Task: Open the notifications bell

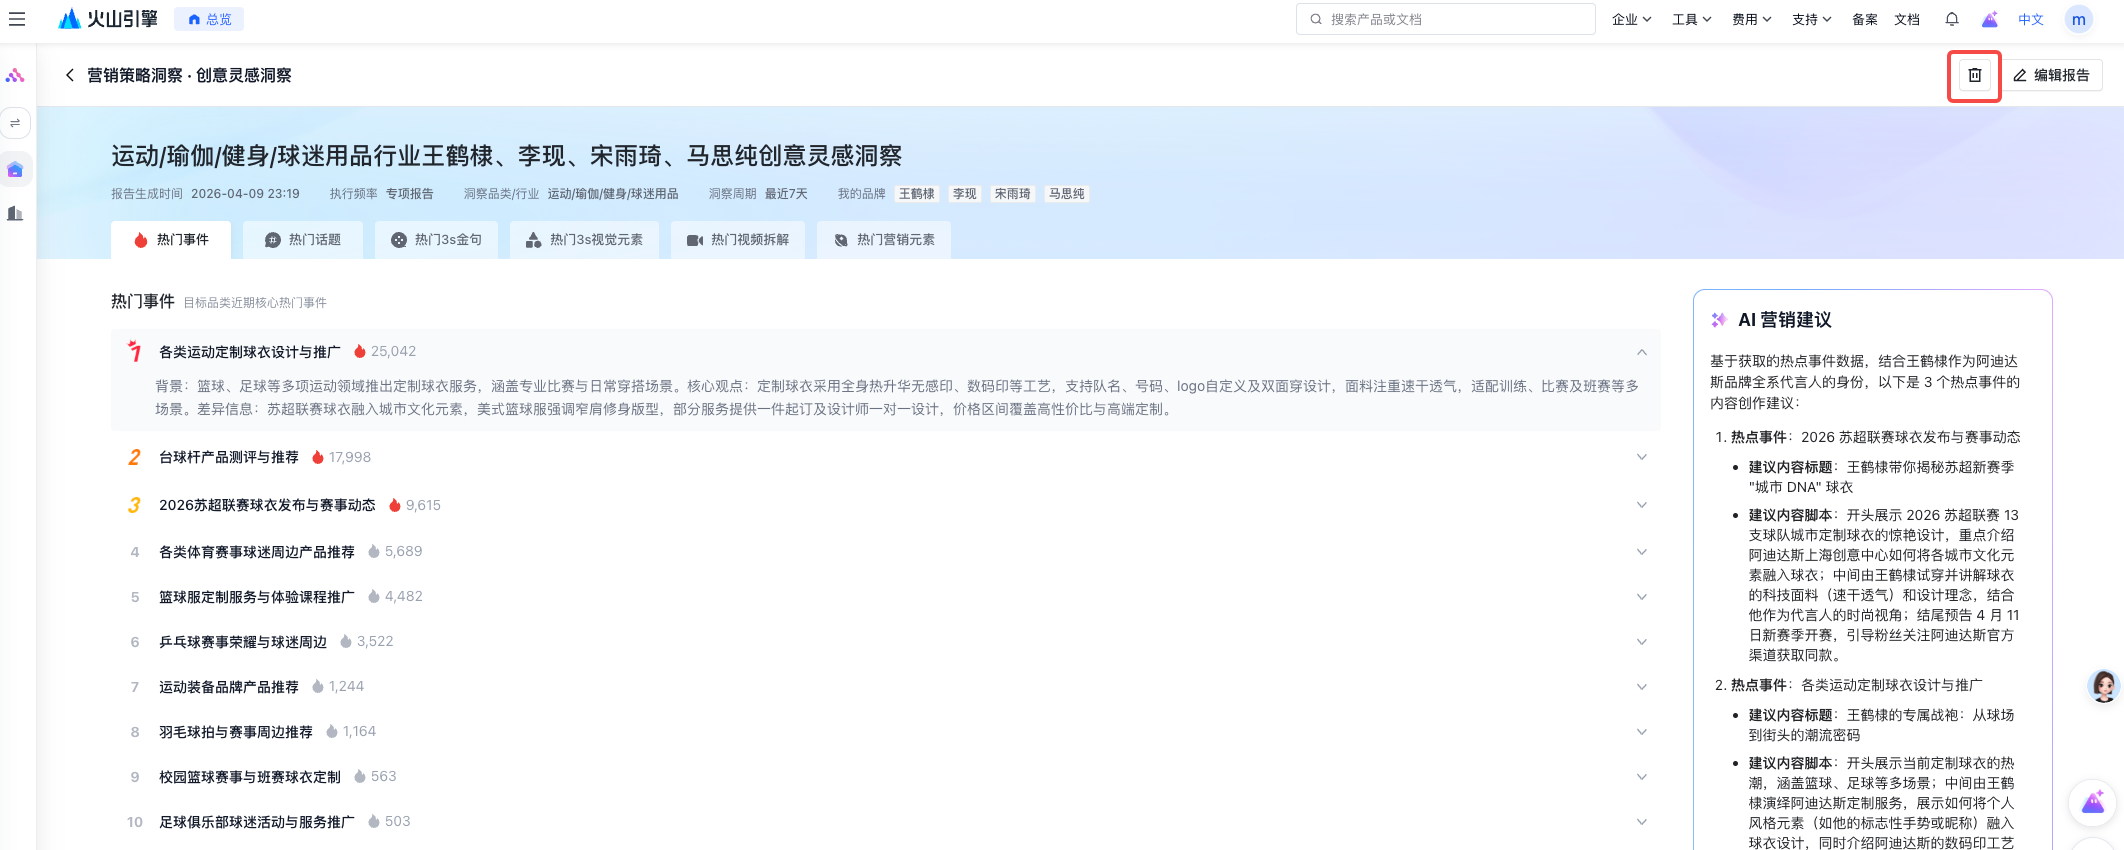Action: [x=1951, y=19]
